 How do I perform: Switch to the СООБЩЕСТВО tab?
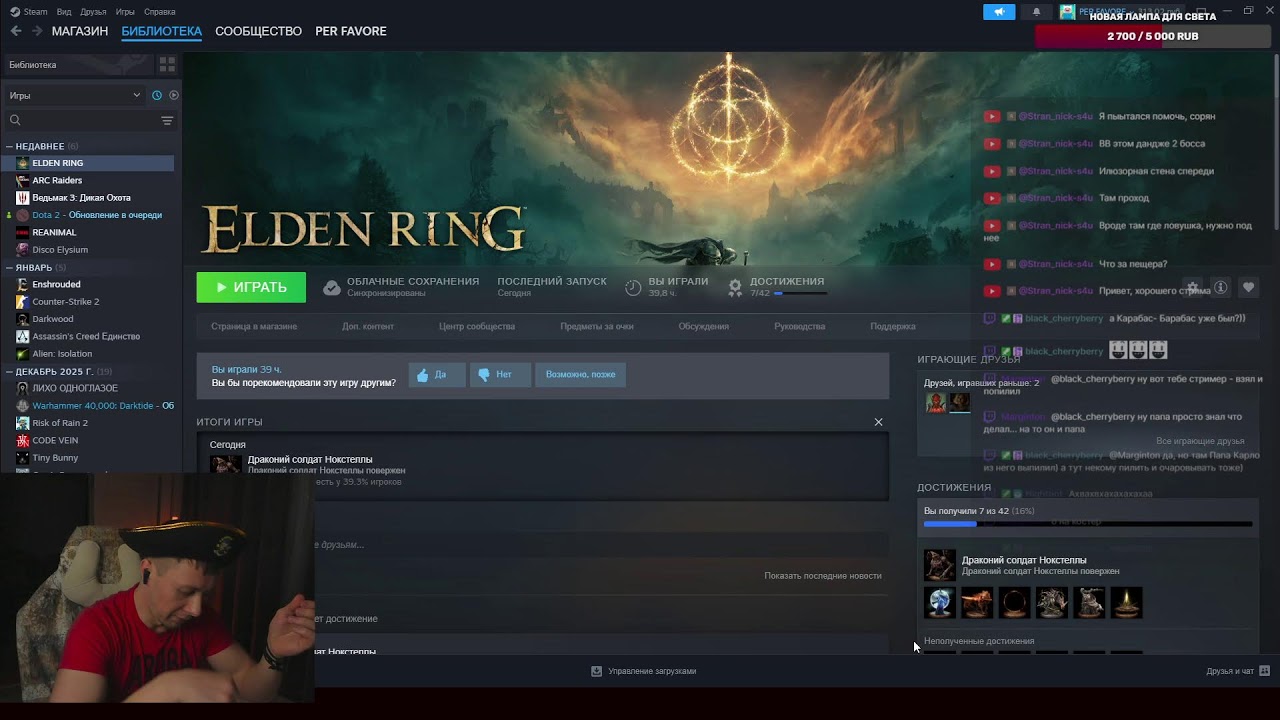258,31
